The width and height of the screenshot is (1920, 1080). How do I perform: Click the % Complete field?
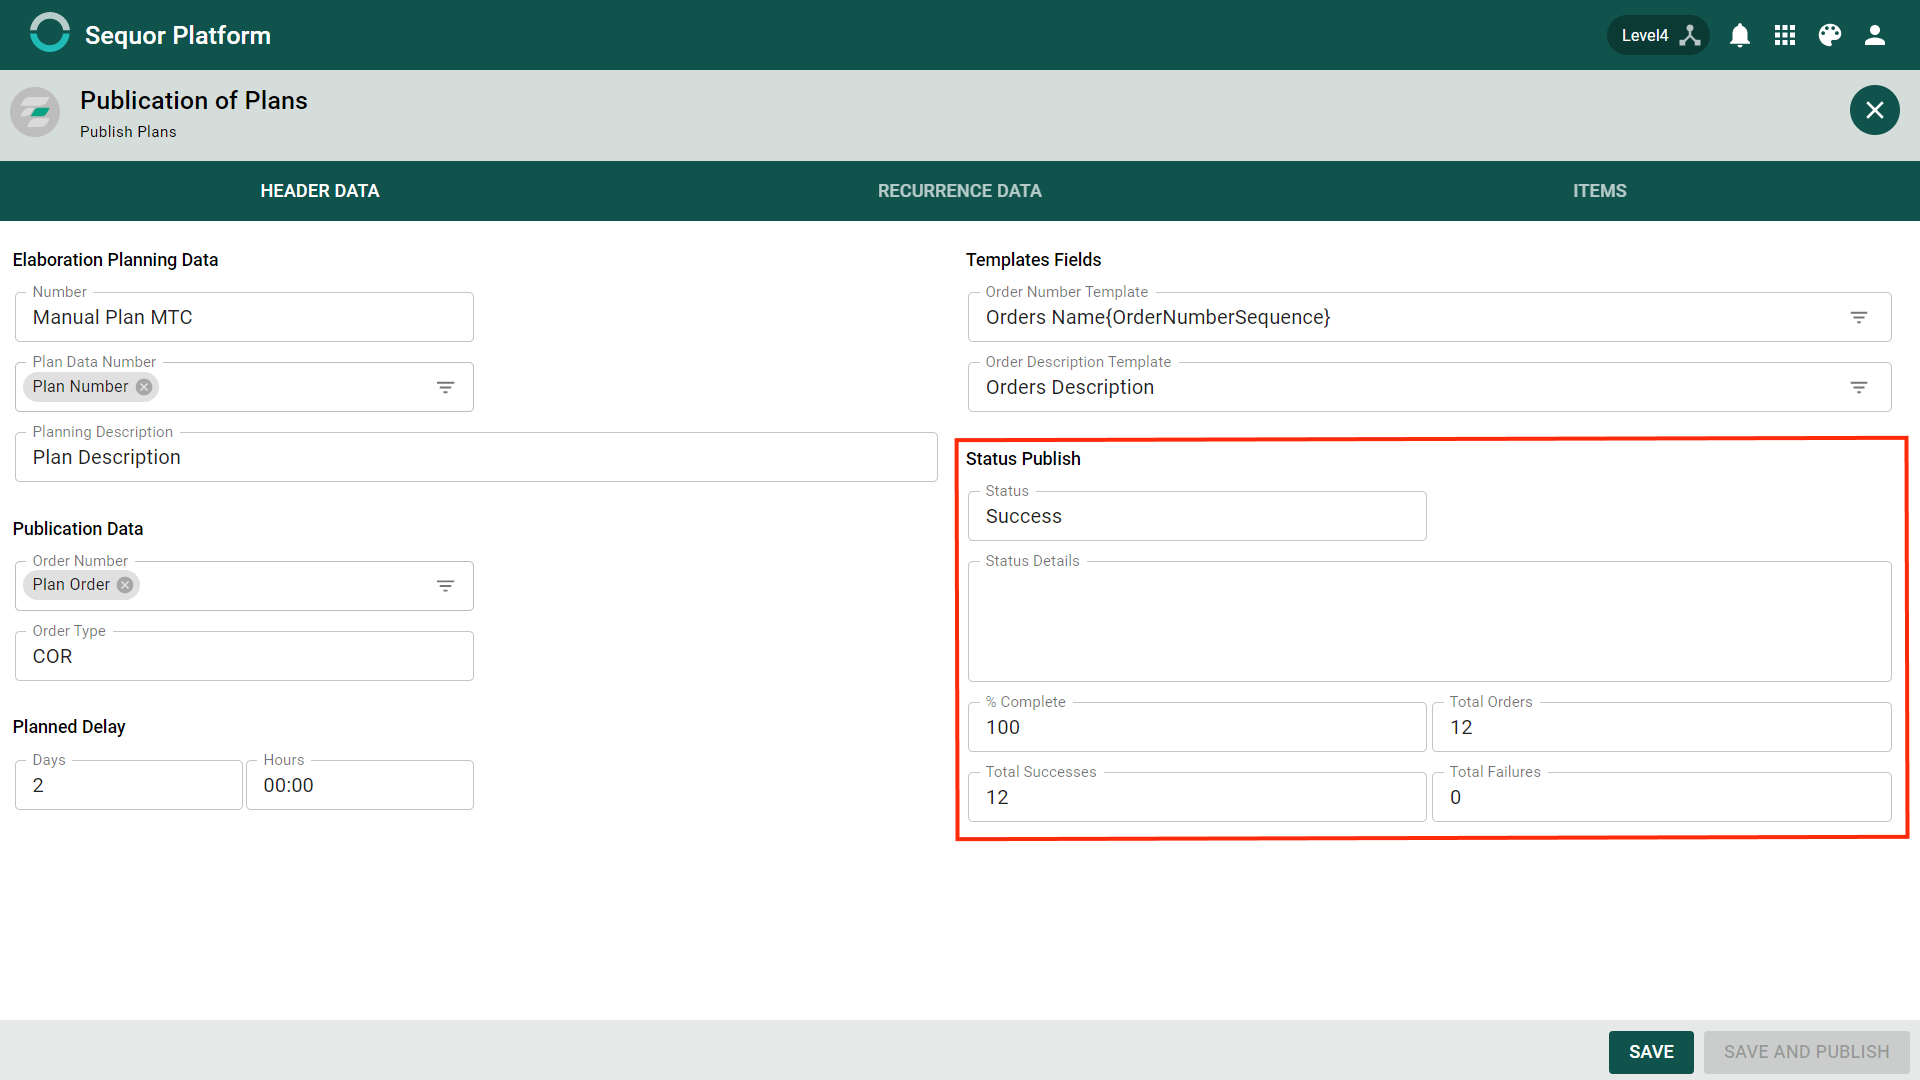(1197, 727)
